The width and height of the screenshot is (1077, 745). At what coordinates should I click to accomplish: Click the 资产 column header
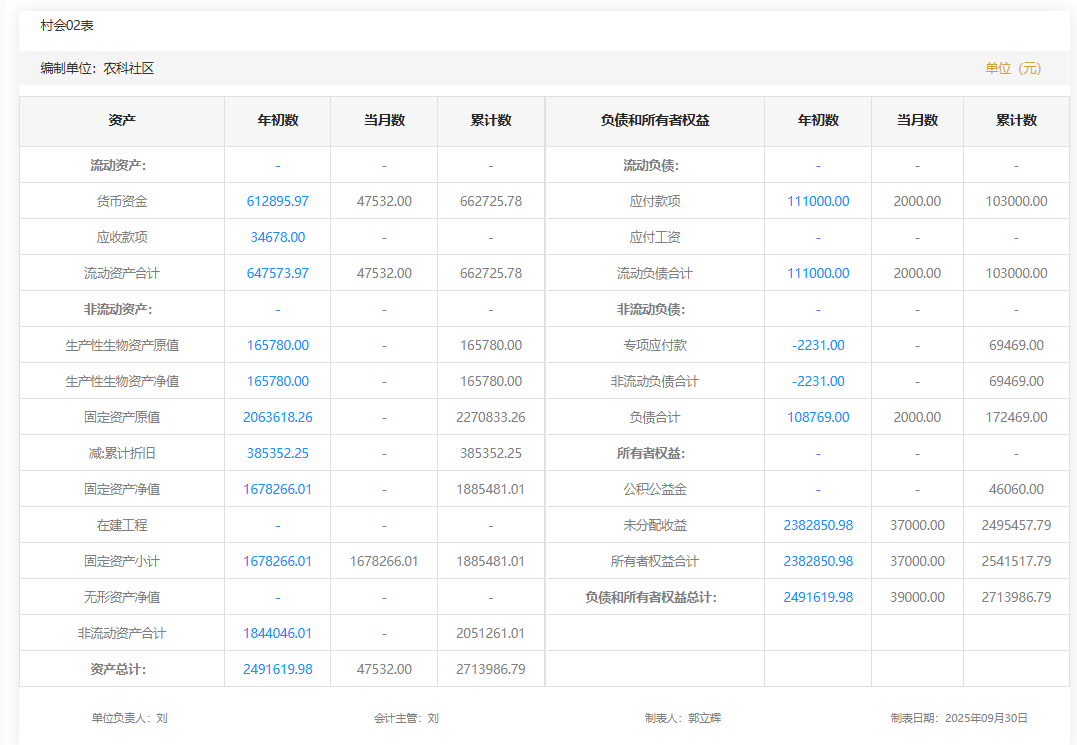122,120
